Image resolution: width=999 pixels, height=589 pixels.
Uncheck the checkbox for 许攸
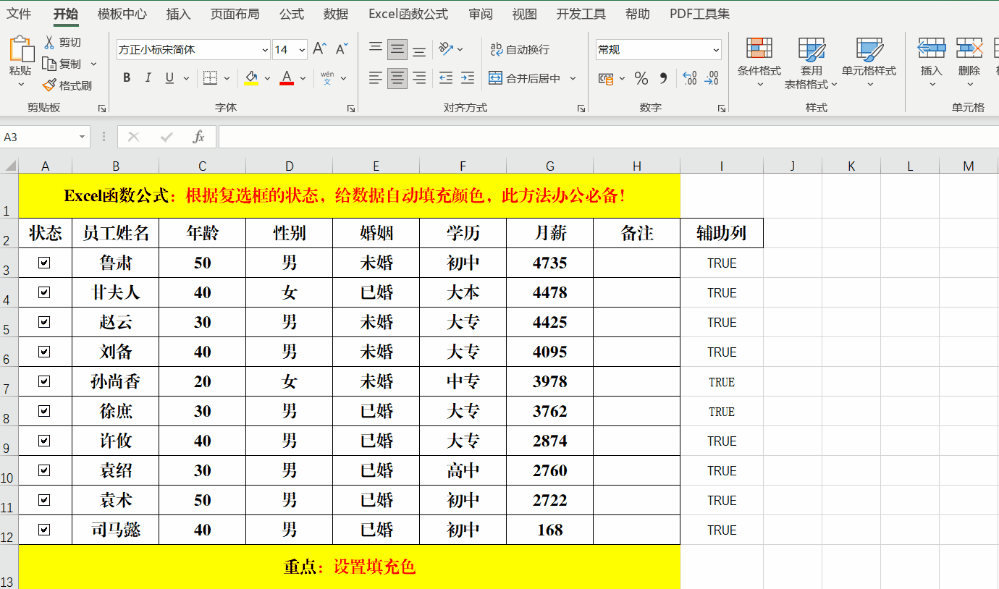coord(44,440)
